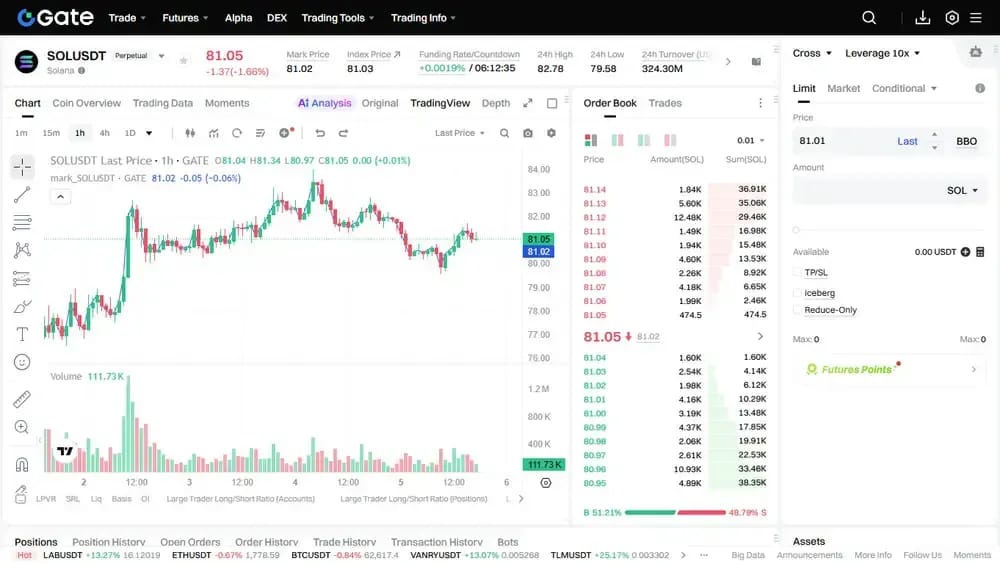Open the Conditional order type dropdown
Image resolution: width=1000 pixels, height=564 pixels.
click(904, 89)
